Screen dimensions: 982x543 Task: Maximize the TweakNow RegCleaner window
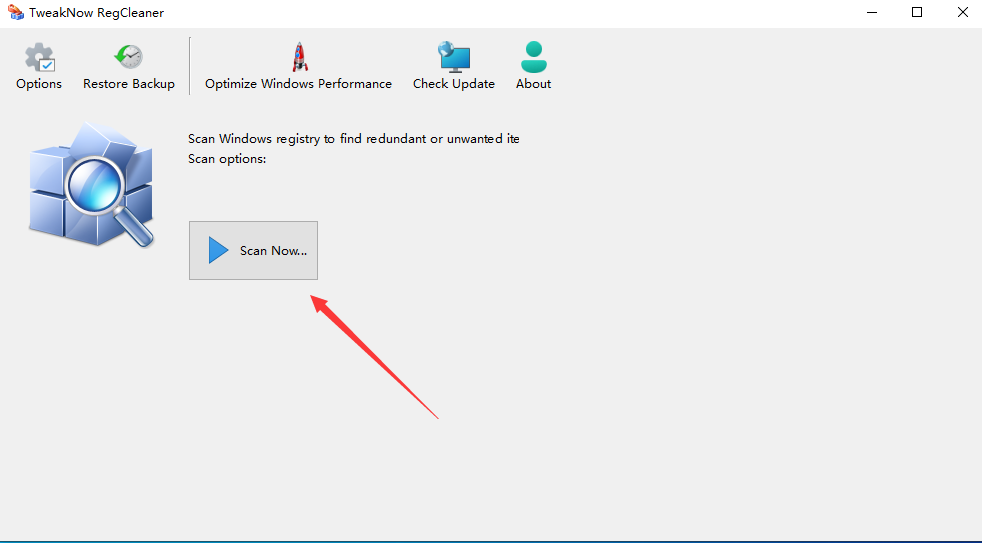pyautogui.click(x=917, y=13)
